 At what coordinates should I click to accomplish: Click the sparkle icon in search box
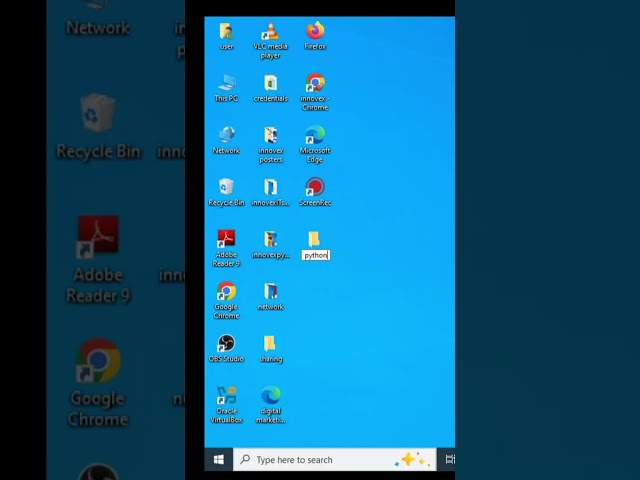(412, 460)
